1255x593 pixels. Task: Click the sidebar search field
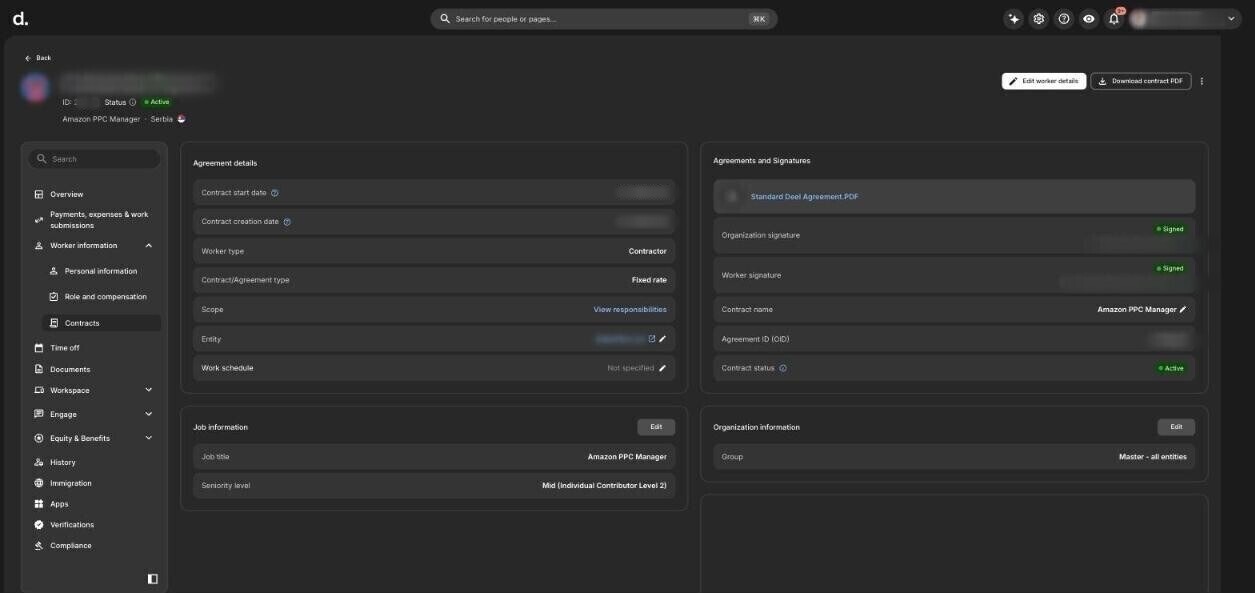coord(94,159)
